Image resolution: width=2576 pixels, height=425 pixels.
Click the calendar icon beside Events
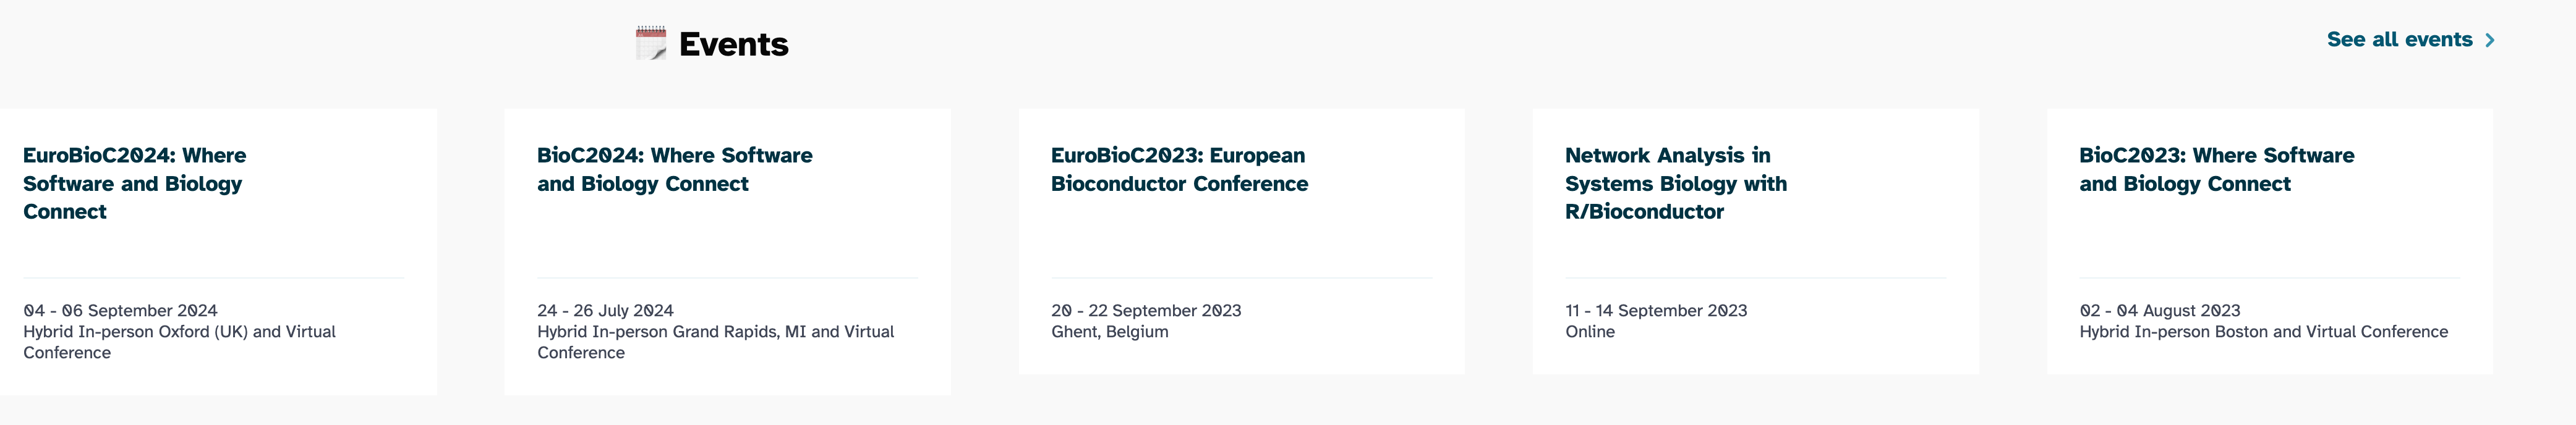pos(651,44)
